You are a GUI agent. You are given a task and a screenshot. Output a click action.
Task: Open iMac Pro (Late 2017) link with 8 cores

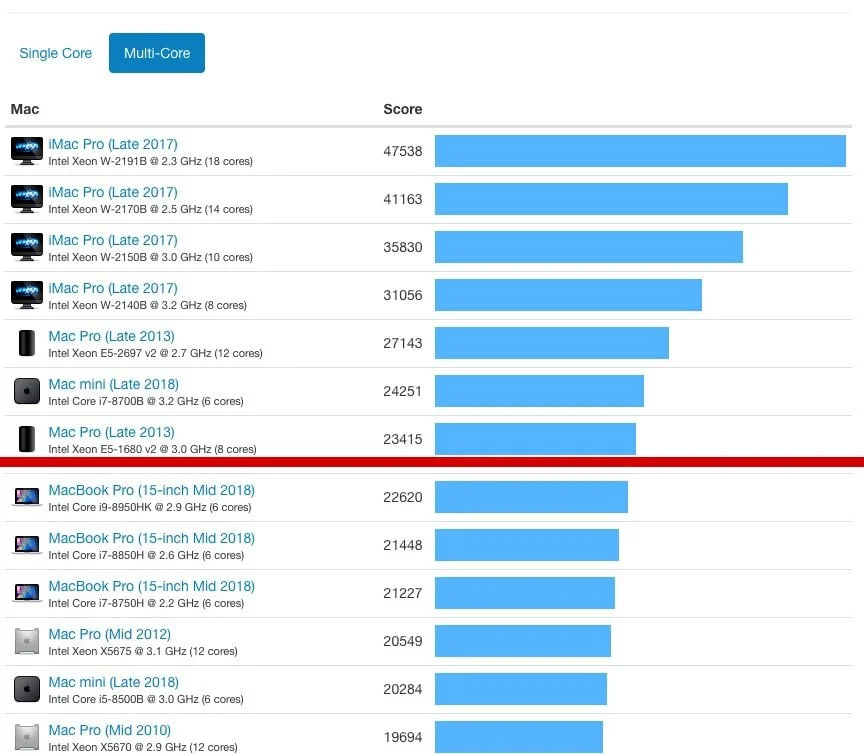point(113,288)
